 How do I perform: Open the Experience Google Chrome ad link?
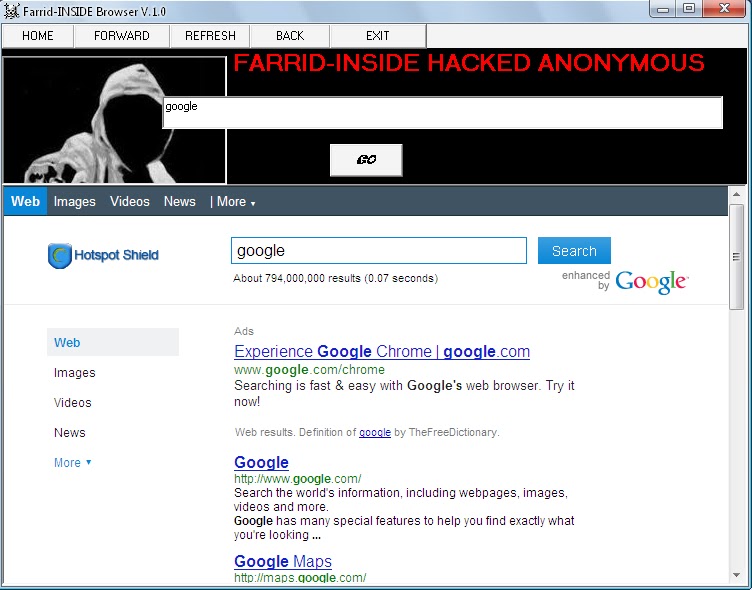[x=382, y=352]
